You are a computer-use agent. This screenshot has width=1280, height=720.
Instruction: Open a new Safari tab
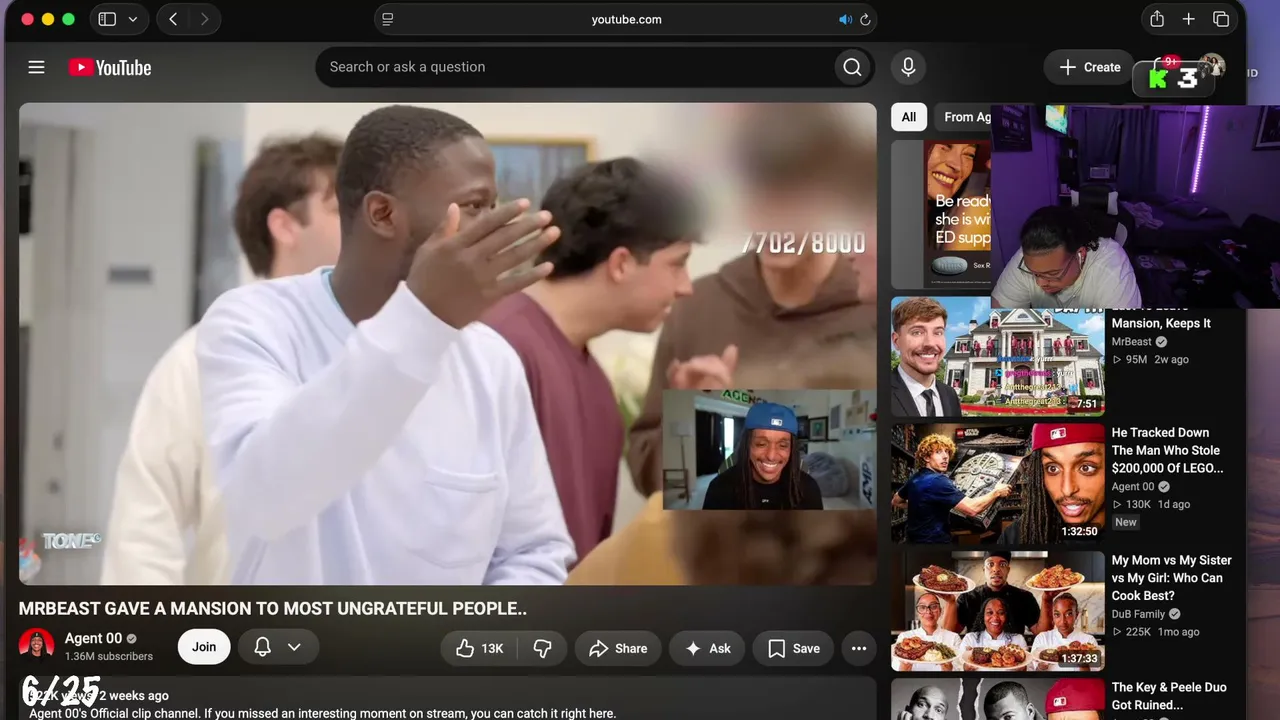[1189, 19]
